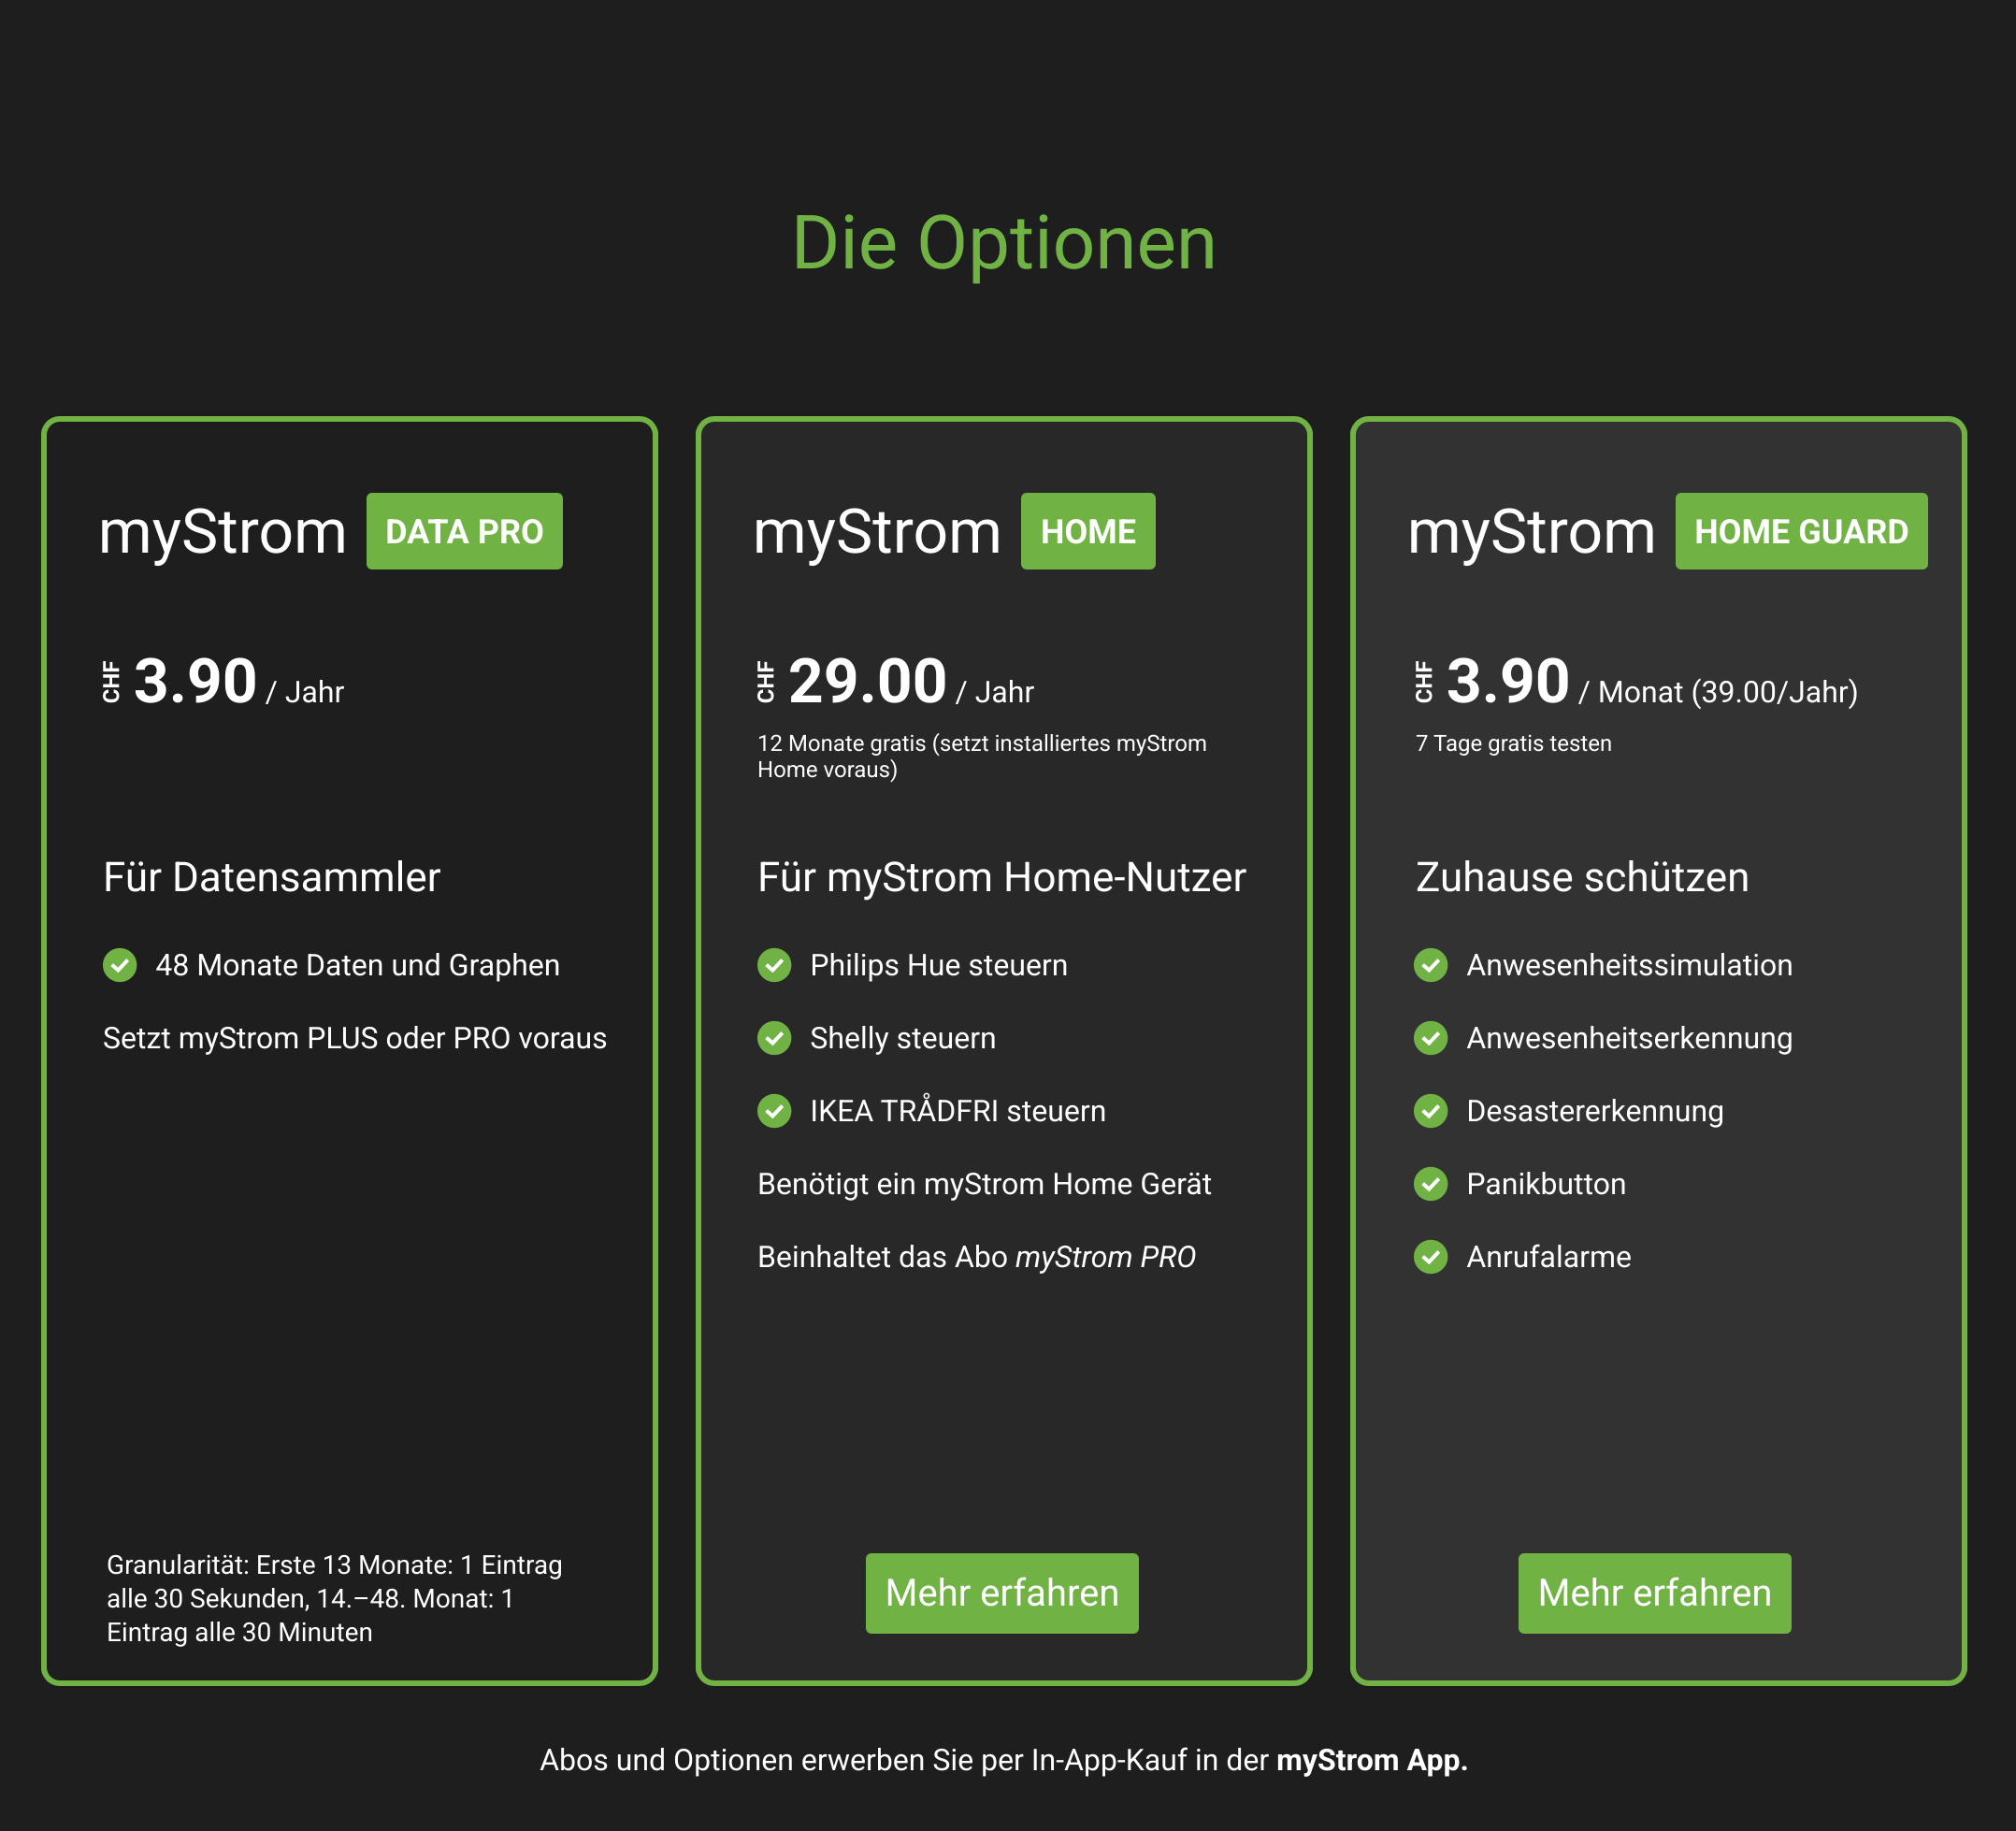2016x1831 pixels.
Task: Click the checkmark icon next to Desastererkennung
Action: tap(1430, 1111)
